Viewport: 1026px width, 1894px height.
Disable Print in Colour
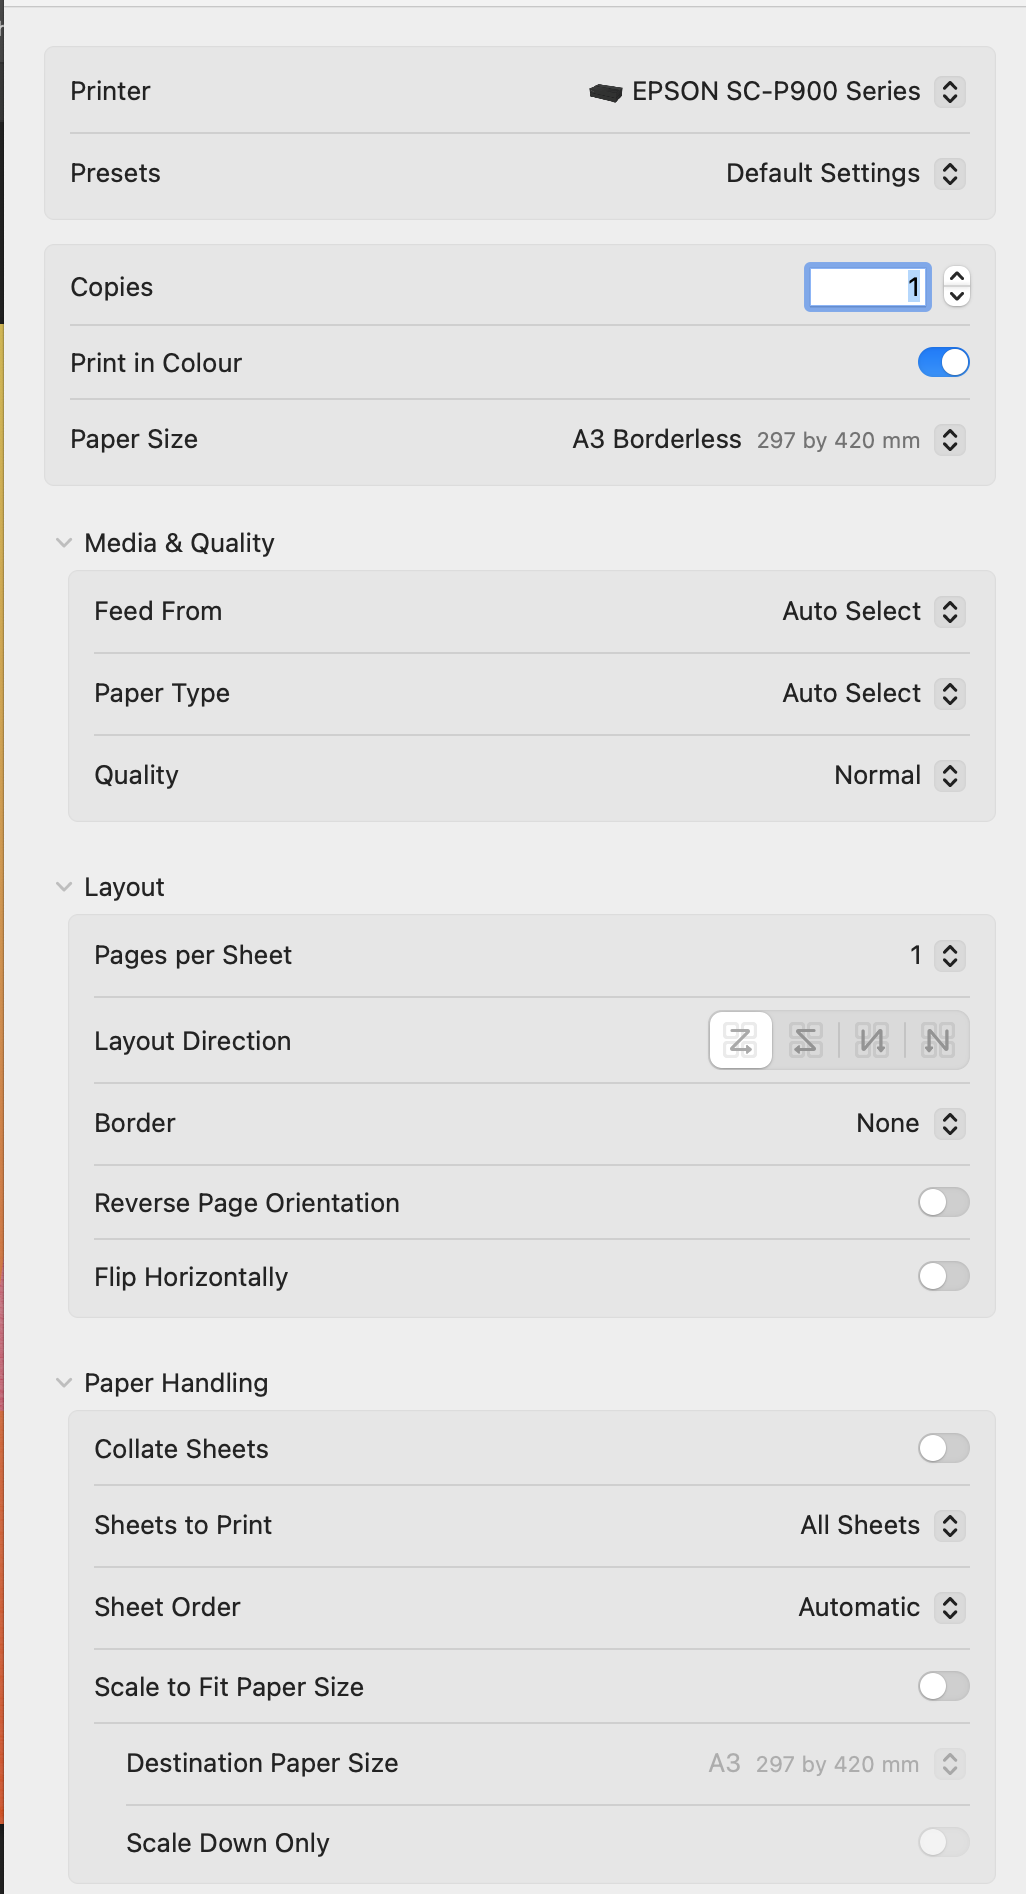942,362
